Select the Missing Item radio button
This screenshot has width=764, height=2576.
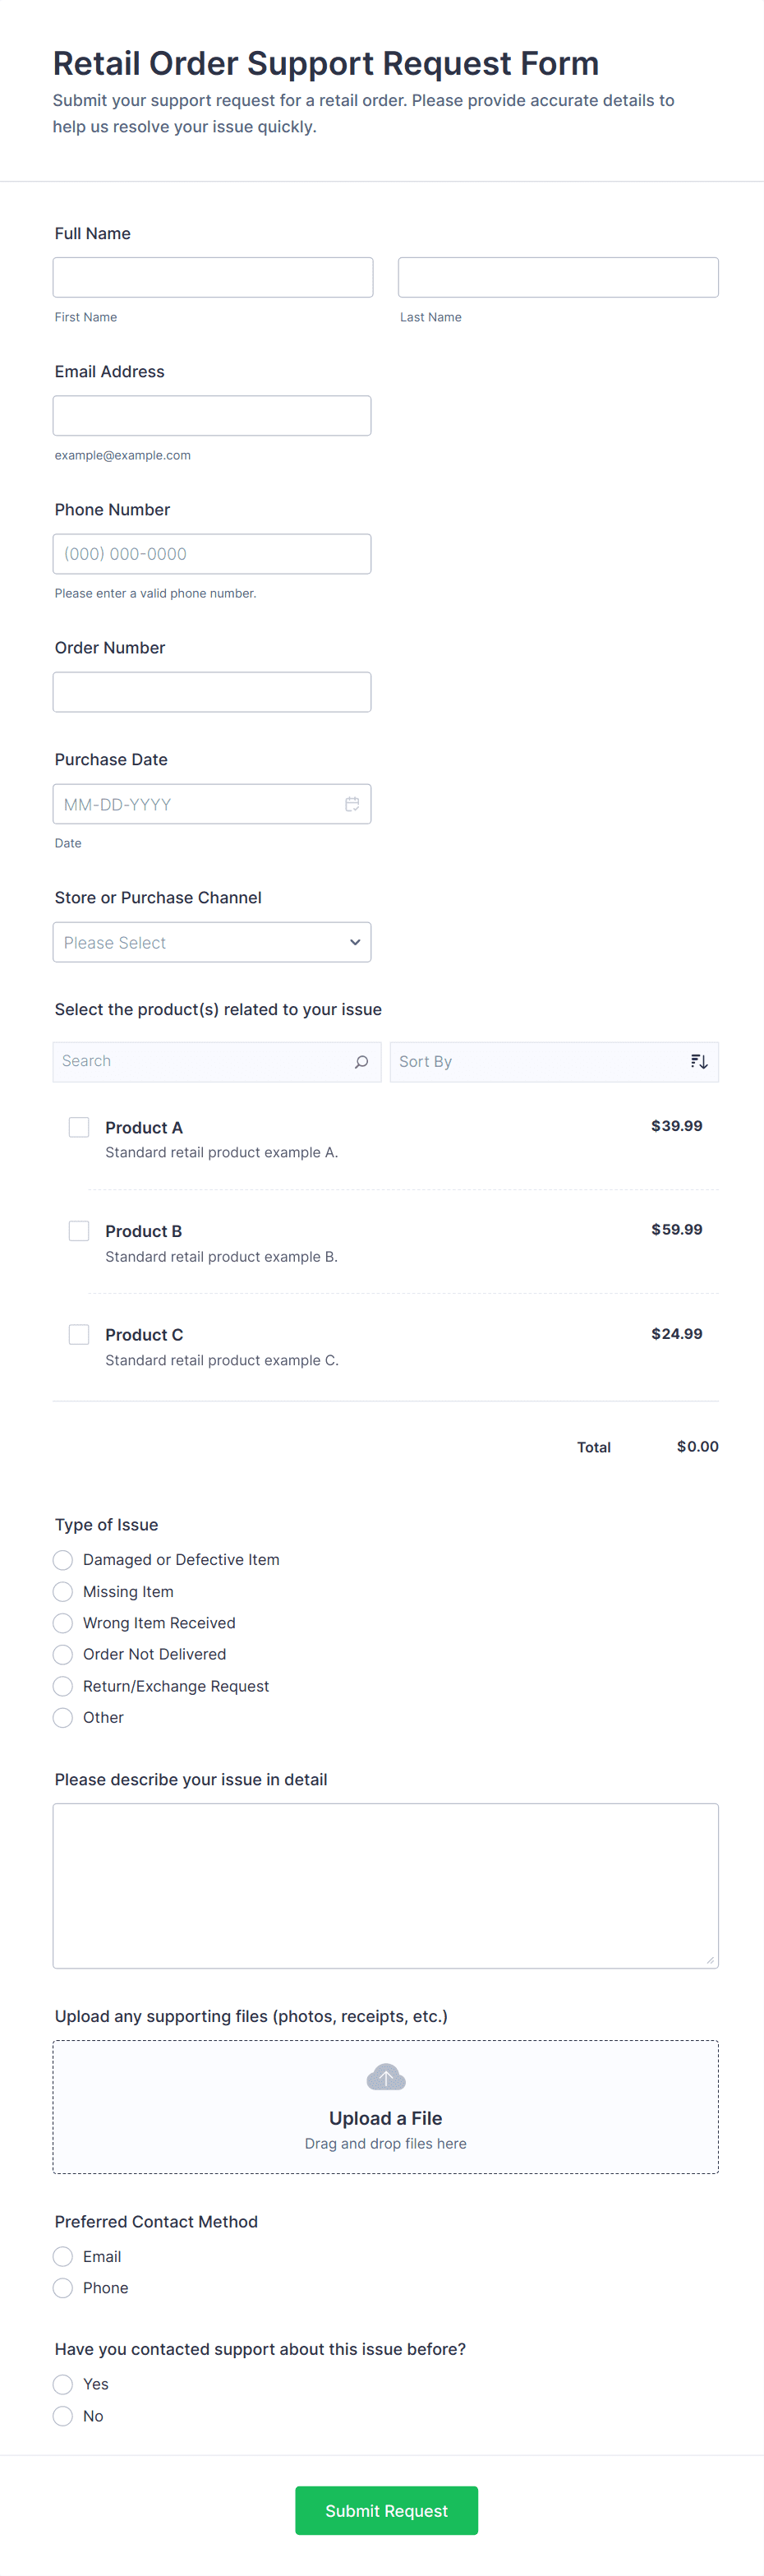[63, 1591]
